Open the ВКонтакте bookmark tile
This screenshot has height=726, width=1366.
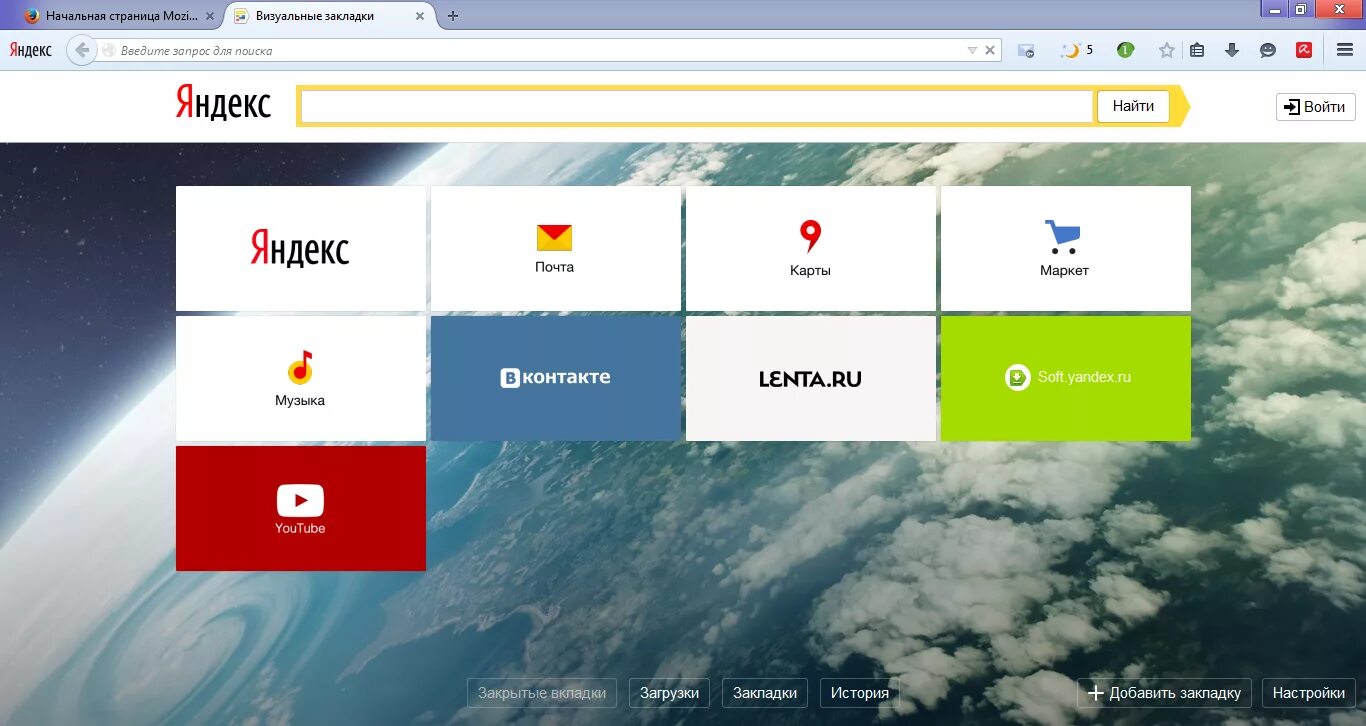coord(556,378)
